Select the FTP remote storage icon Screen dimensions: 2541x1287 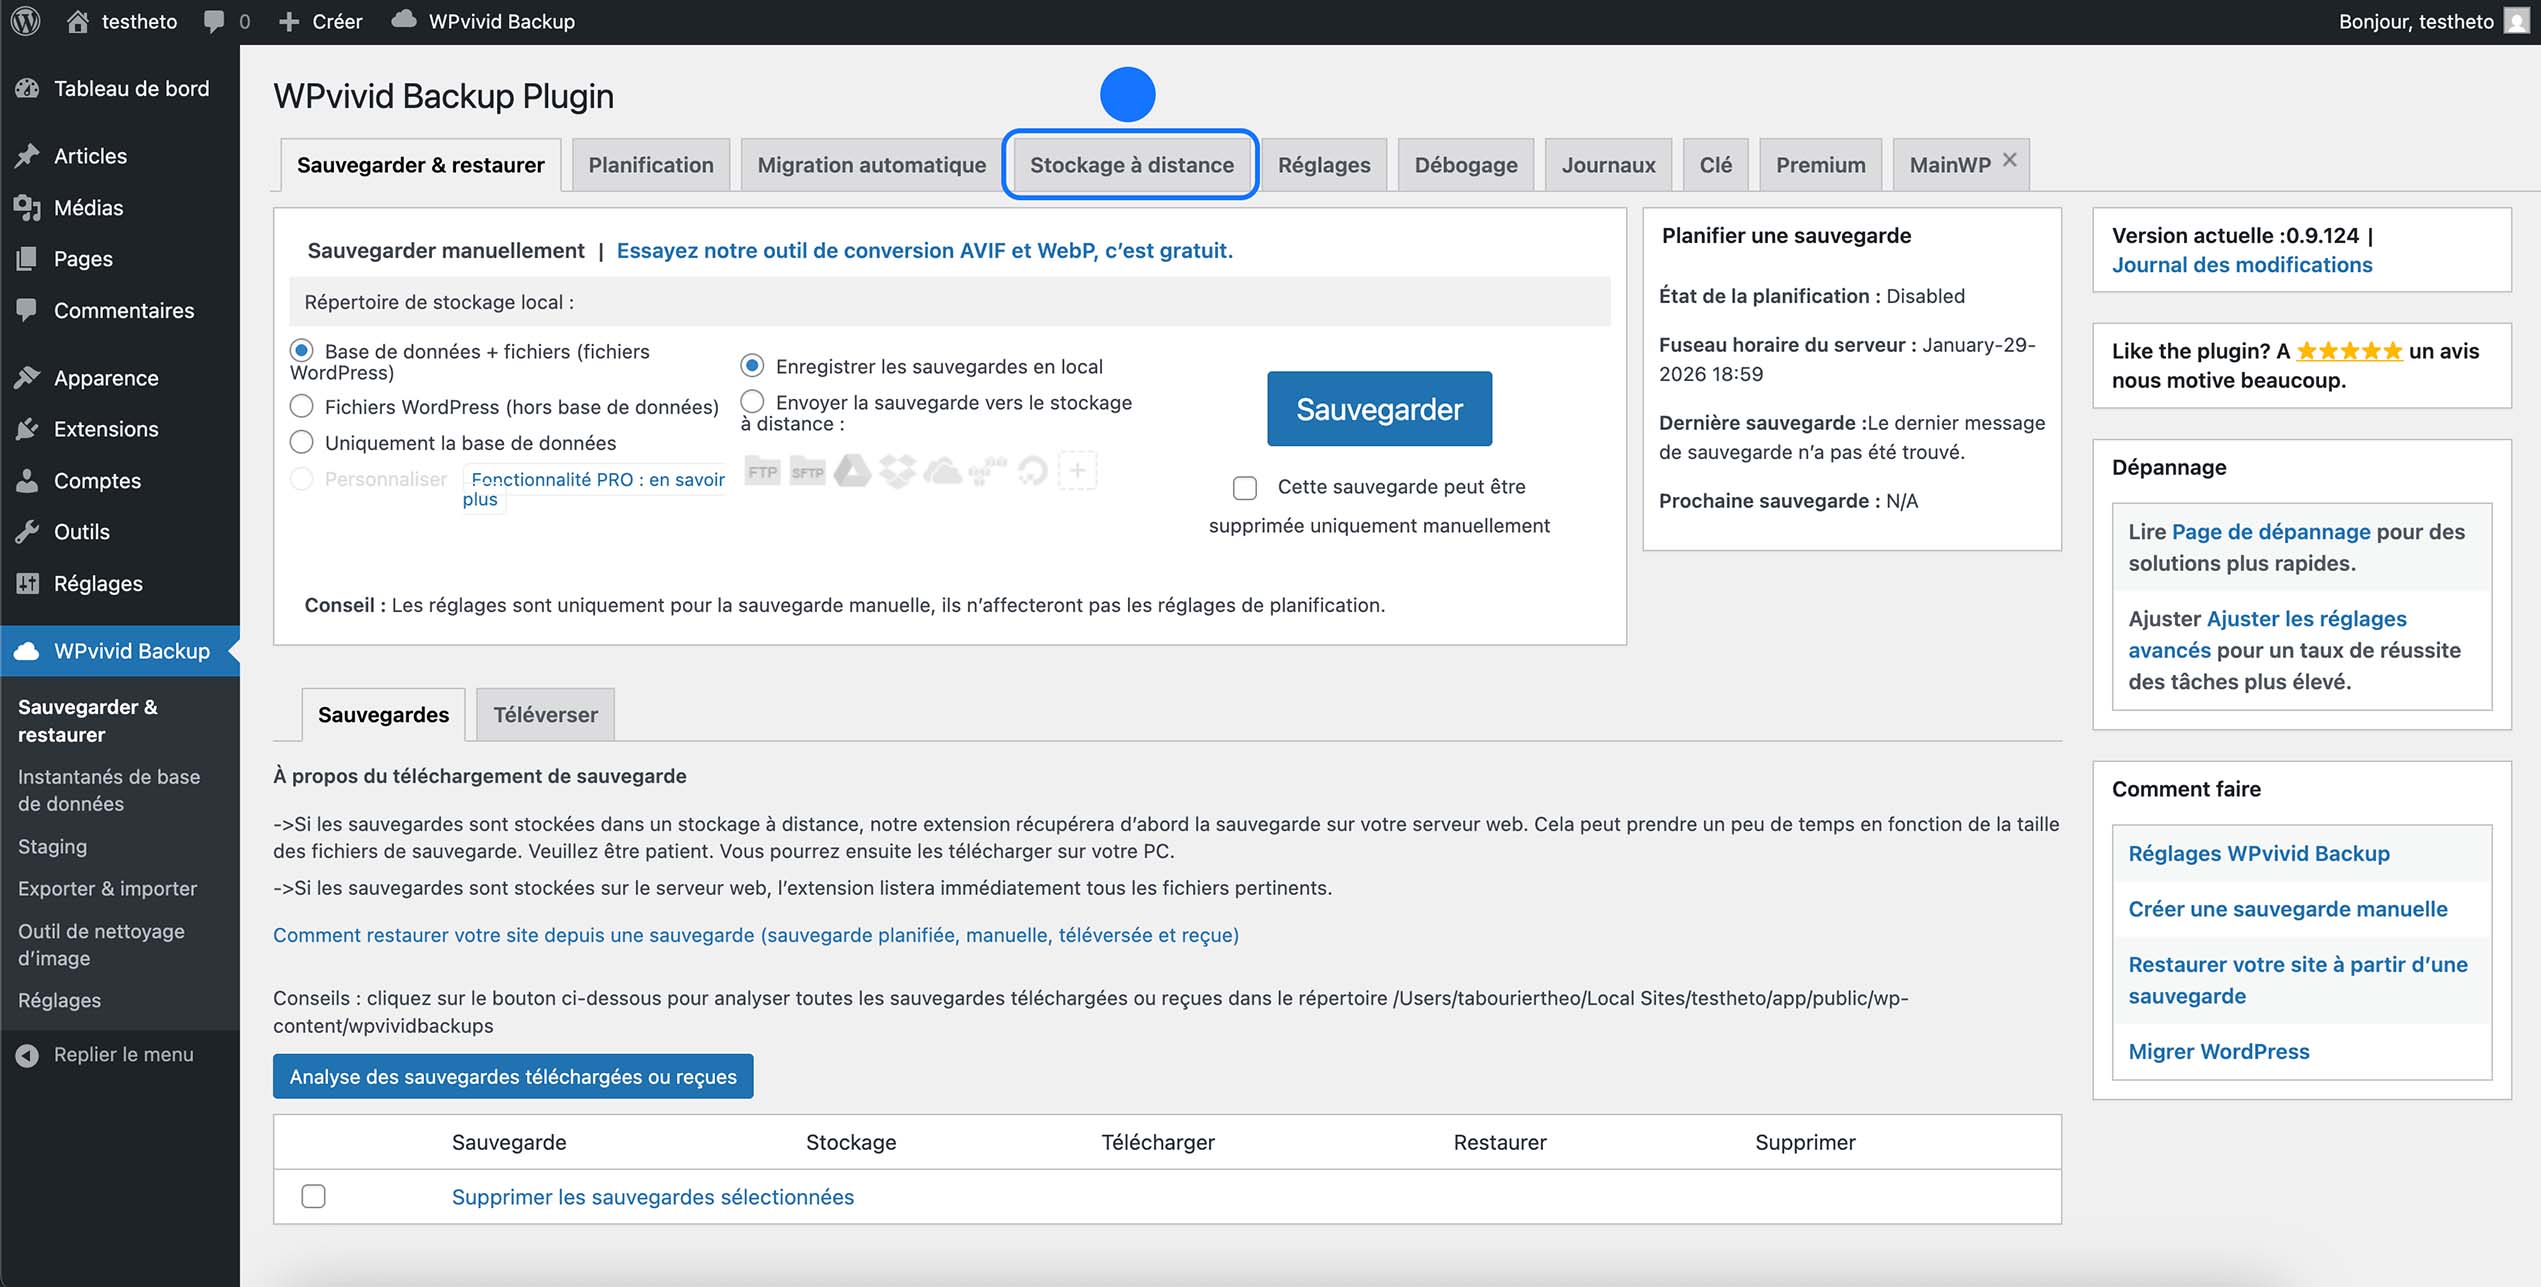click(x=763, y=472)
